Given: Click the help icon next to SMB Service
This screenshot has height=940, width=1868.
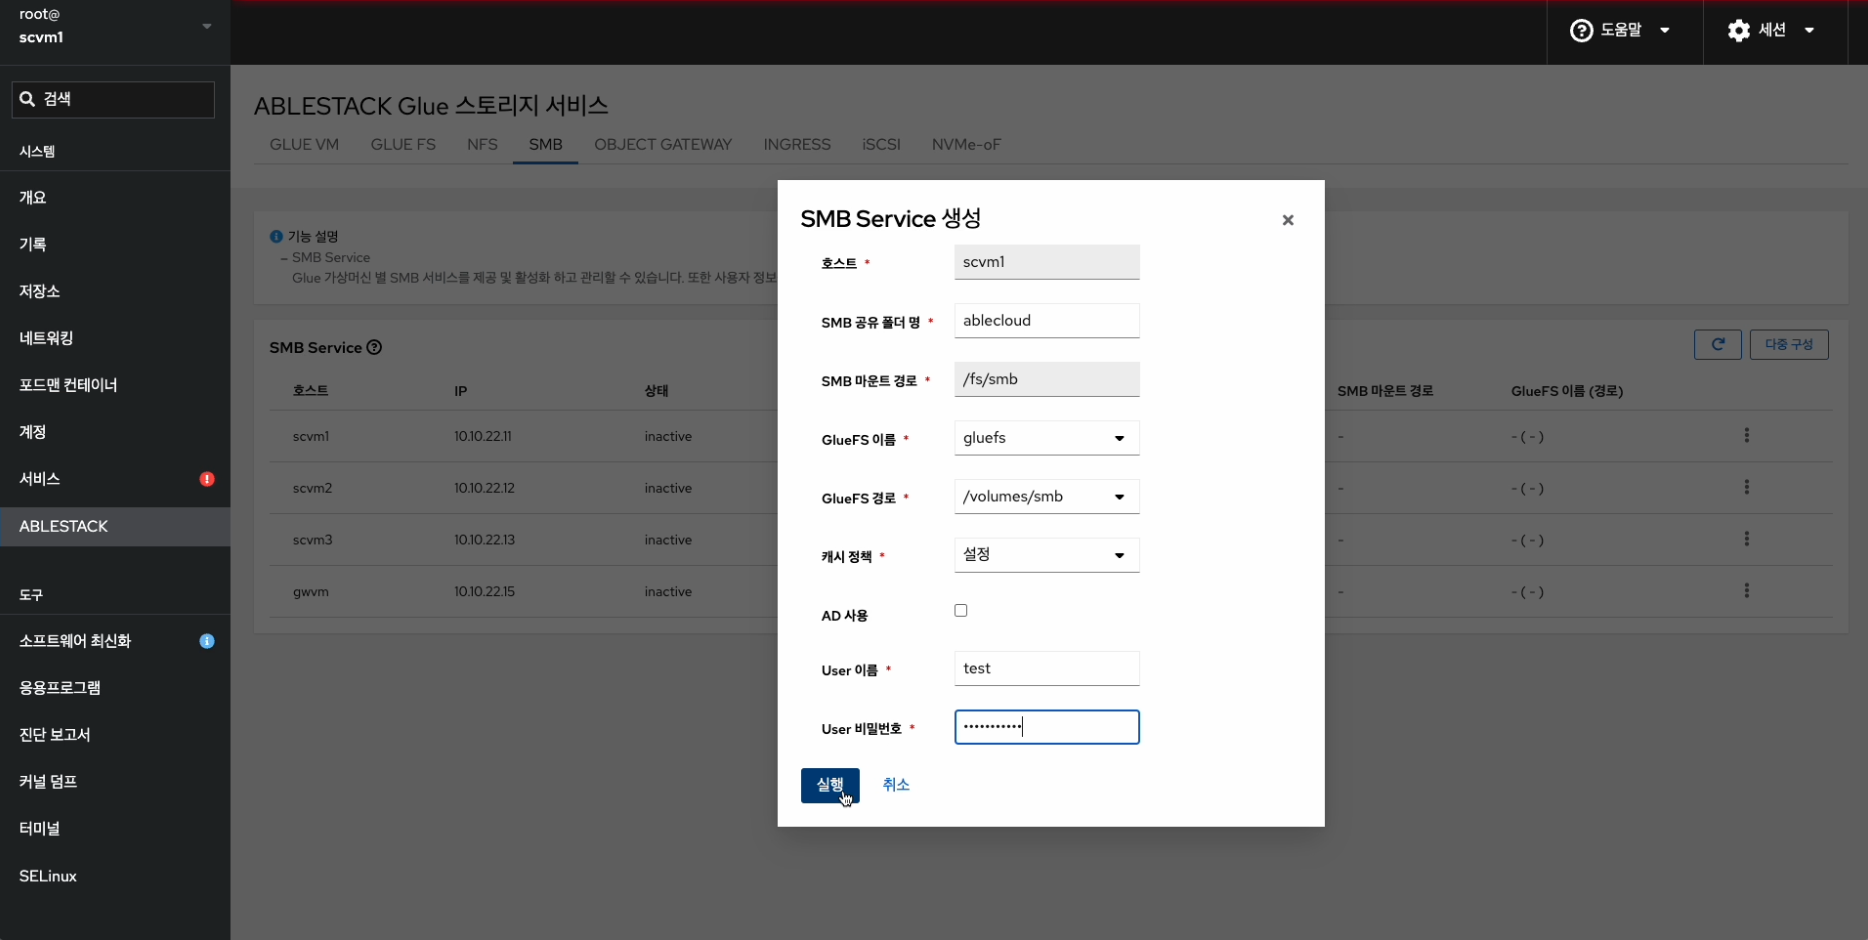Looking at the screenshot, I should pos(374,348).
